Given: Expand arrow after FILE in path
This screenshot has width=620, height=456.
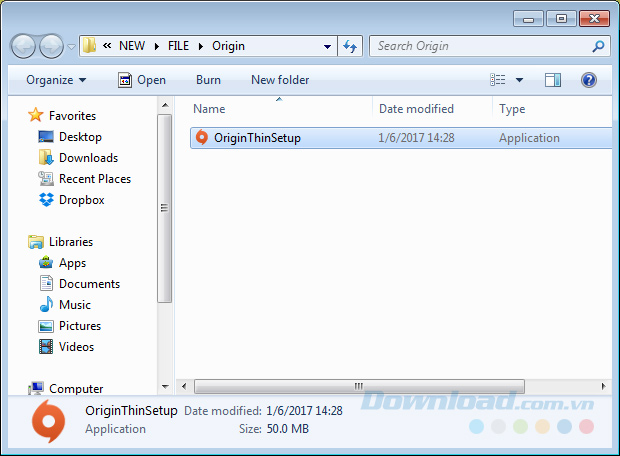Looking at the screenshot, I should [x=201, y=46].
